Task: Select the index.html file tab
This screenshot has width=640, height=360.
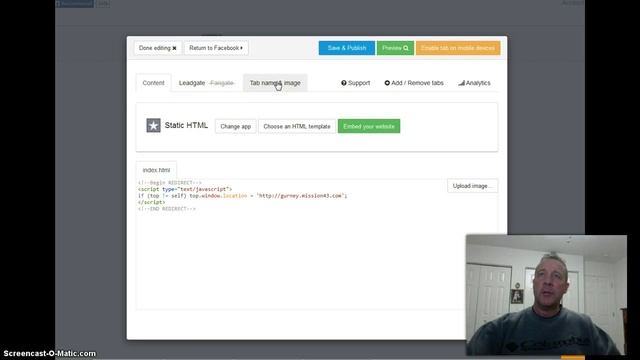Action: click(x=156, y=170)
